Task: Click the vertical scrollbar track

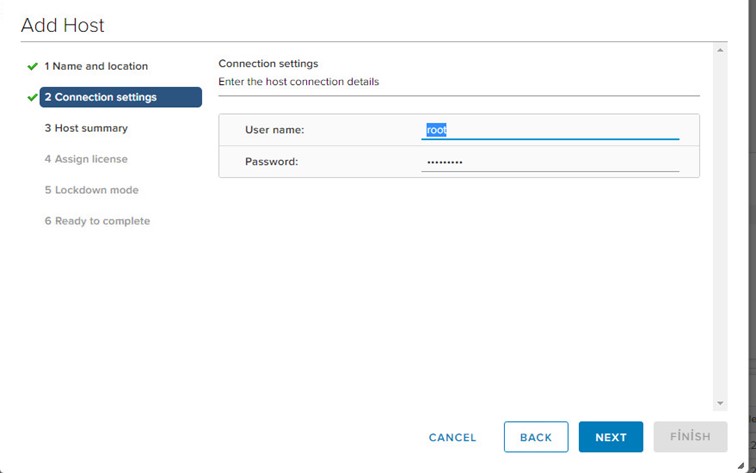Action: click(x=720, y=227)
